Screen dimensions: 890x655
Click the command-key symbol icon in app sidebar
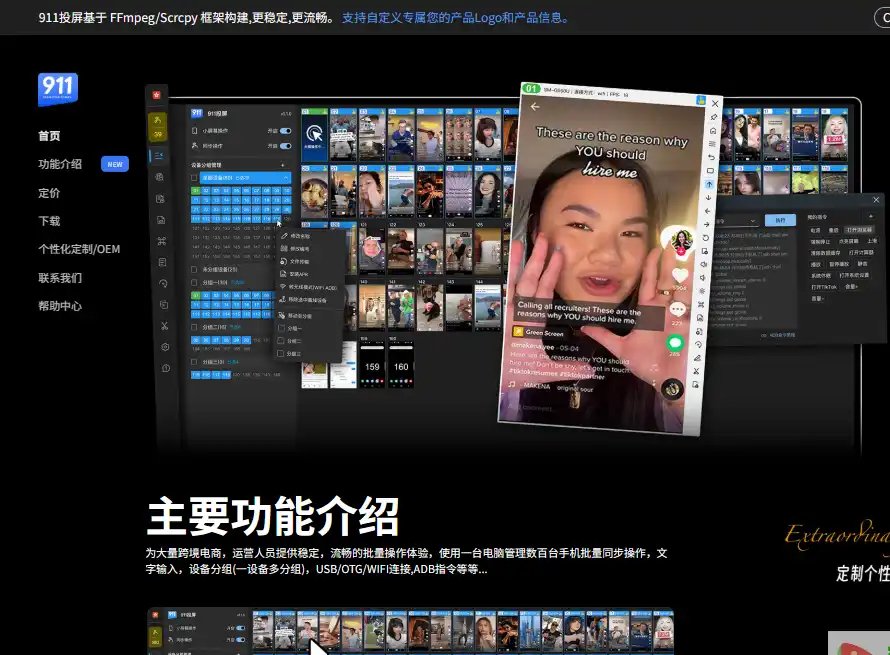coord(162,241)
